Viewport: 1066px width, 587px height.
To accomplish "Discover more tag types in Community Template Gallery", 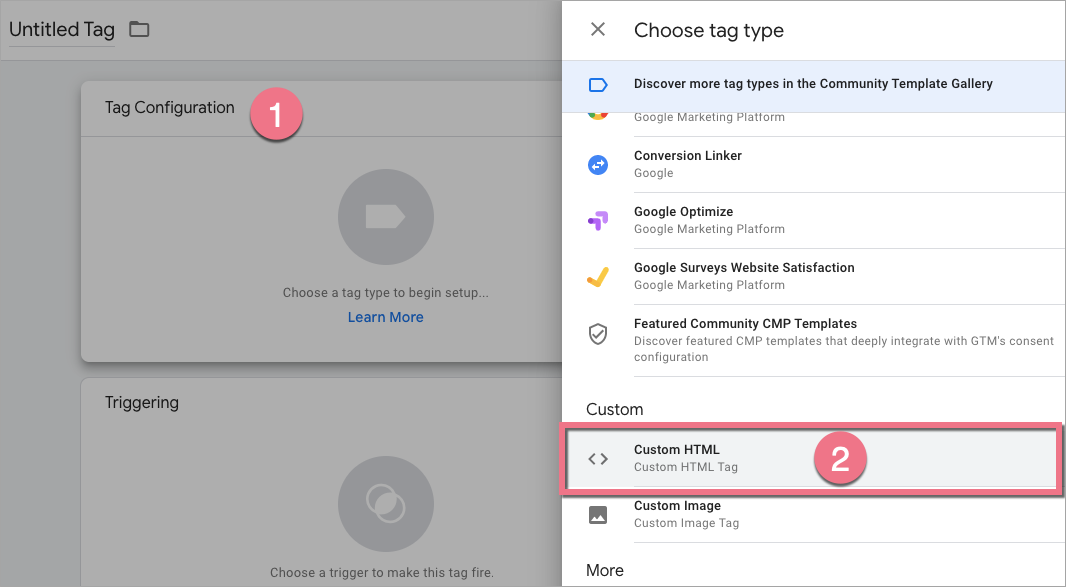I will pos(813,84).
